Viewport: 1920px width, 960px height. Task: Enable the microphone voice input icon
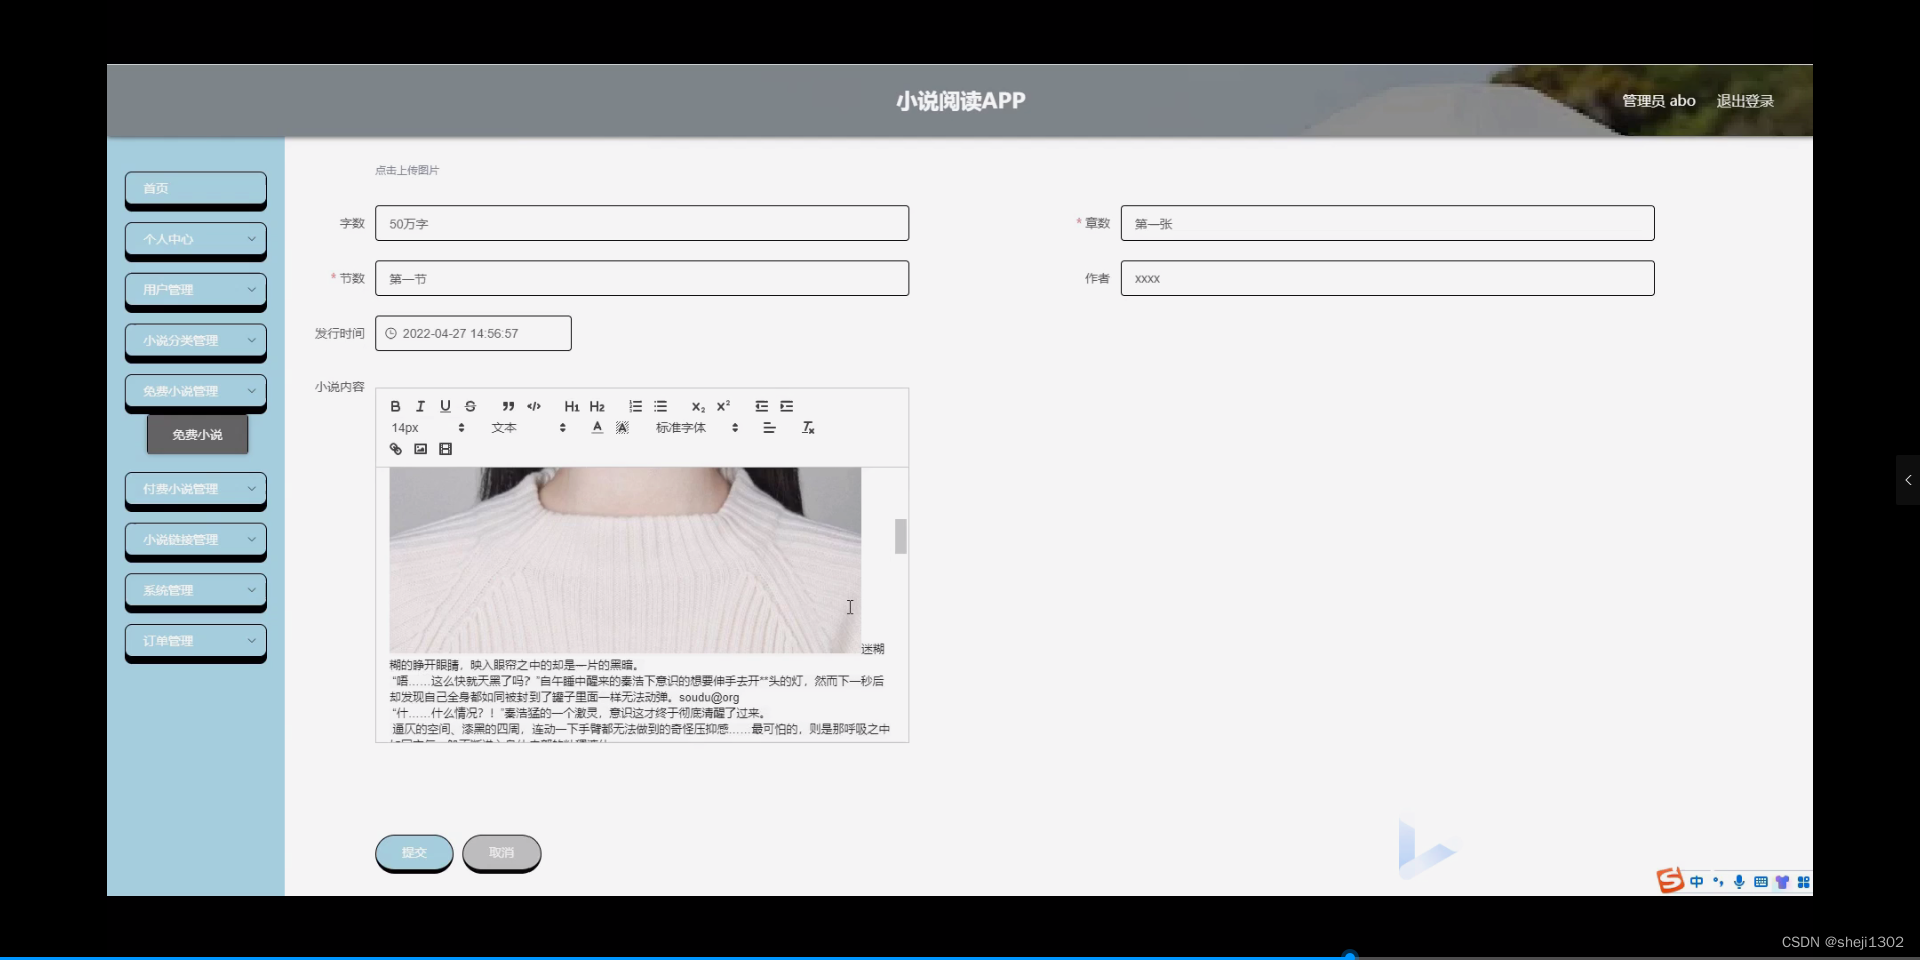pyautogui.click(x=1739, y=882)
